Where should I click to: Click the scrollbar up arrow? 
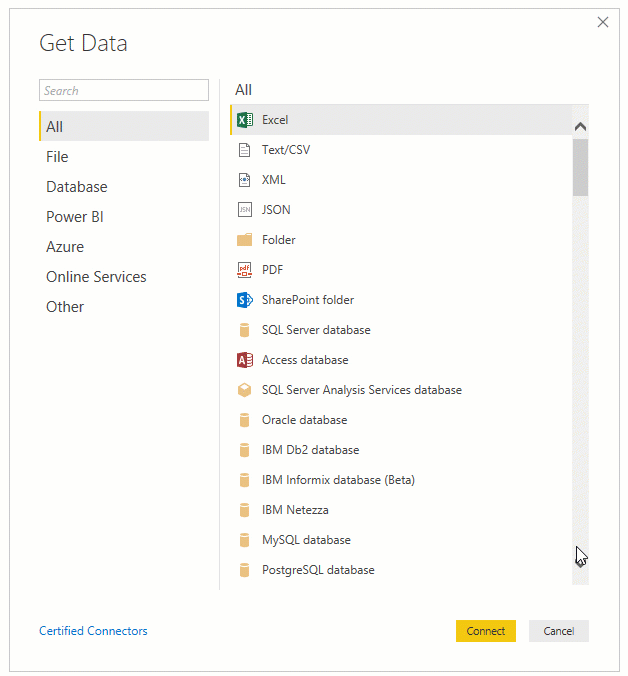coord(580,127)
